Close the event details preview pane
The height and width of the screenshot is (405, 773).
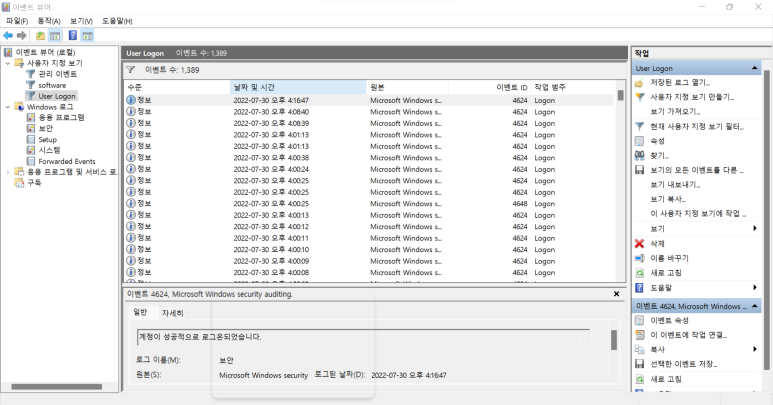click(616, 294)
